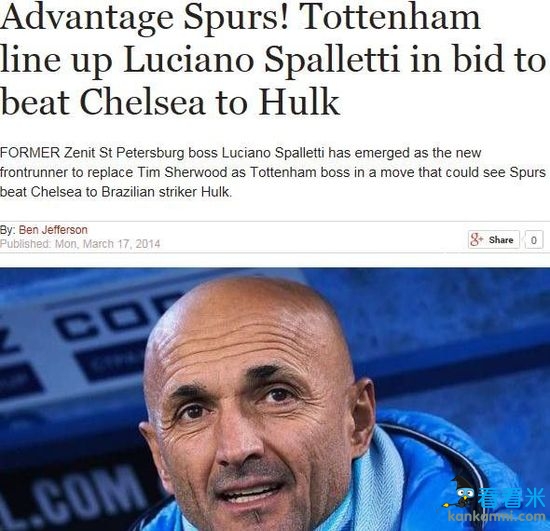Select 'beat Chelsea to Hulk' headline line
The image size is (550, 531).
(170, 102)
